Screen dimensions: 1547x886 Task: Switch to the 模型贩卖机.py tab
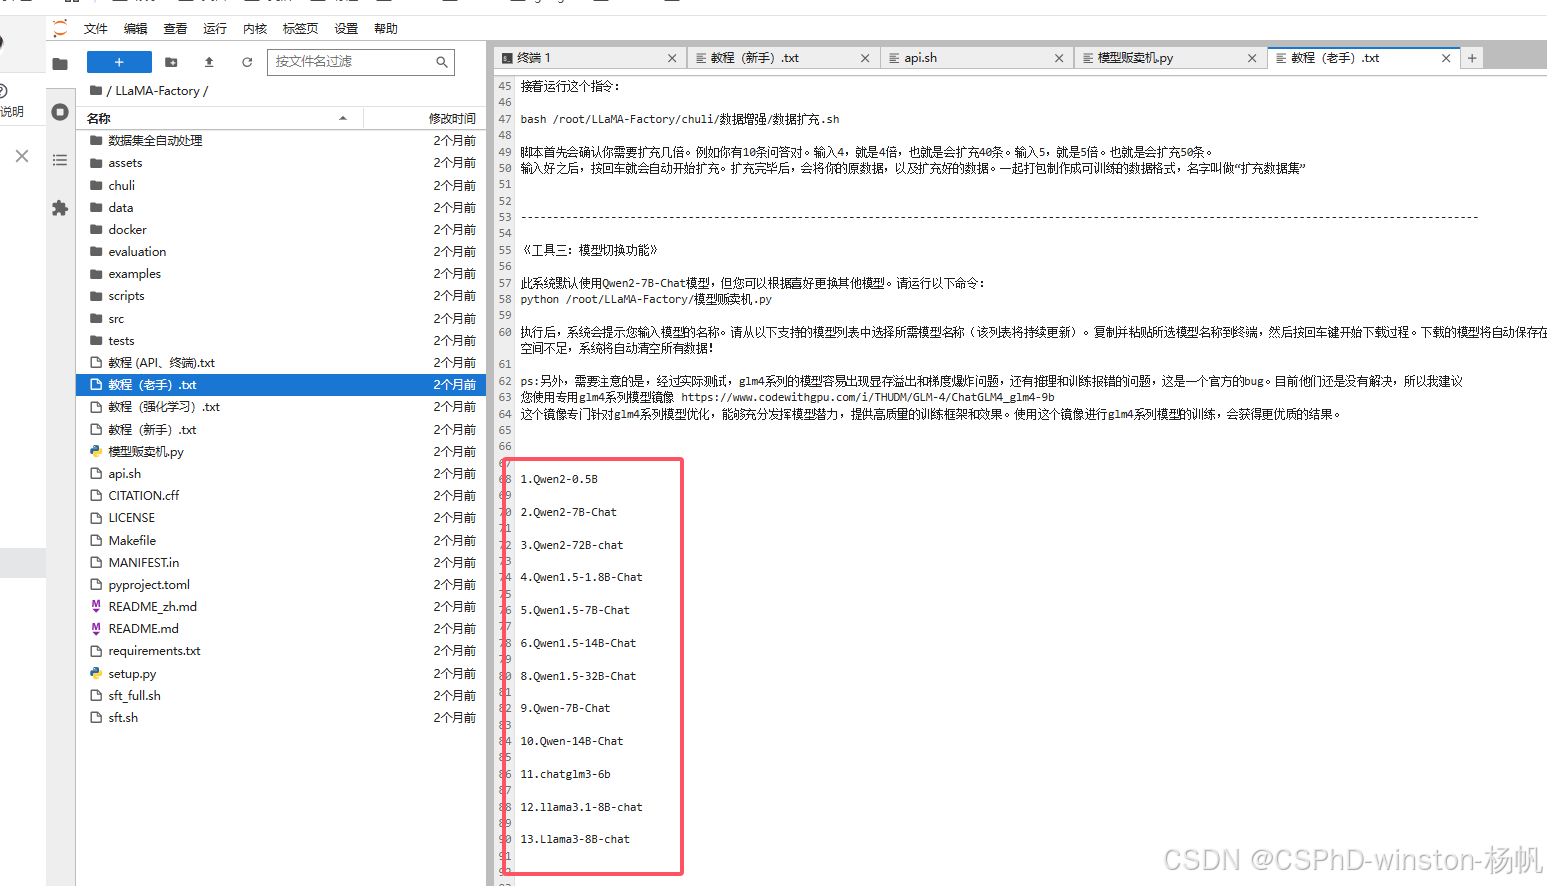pos(1169,58)
